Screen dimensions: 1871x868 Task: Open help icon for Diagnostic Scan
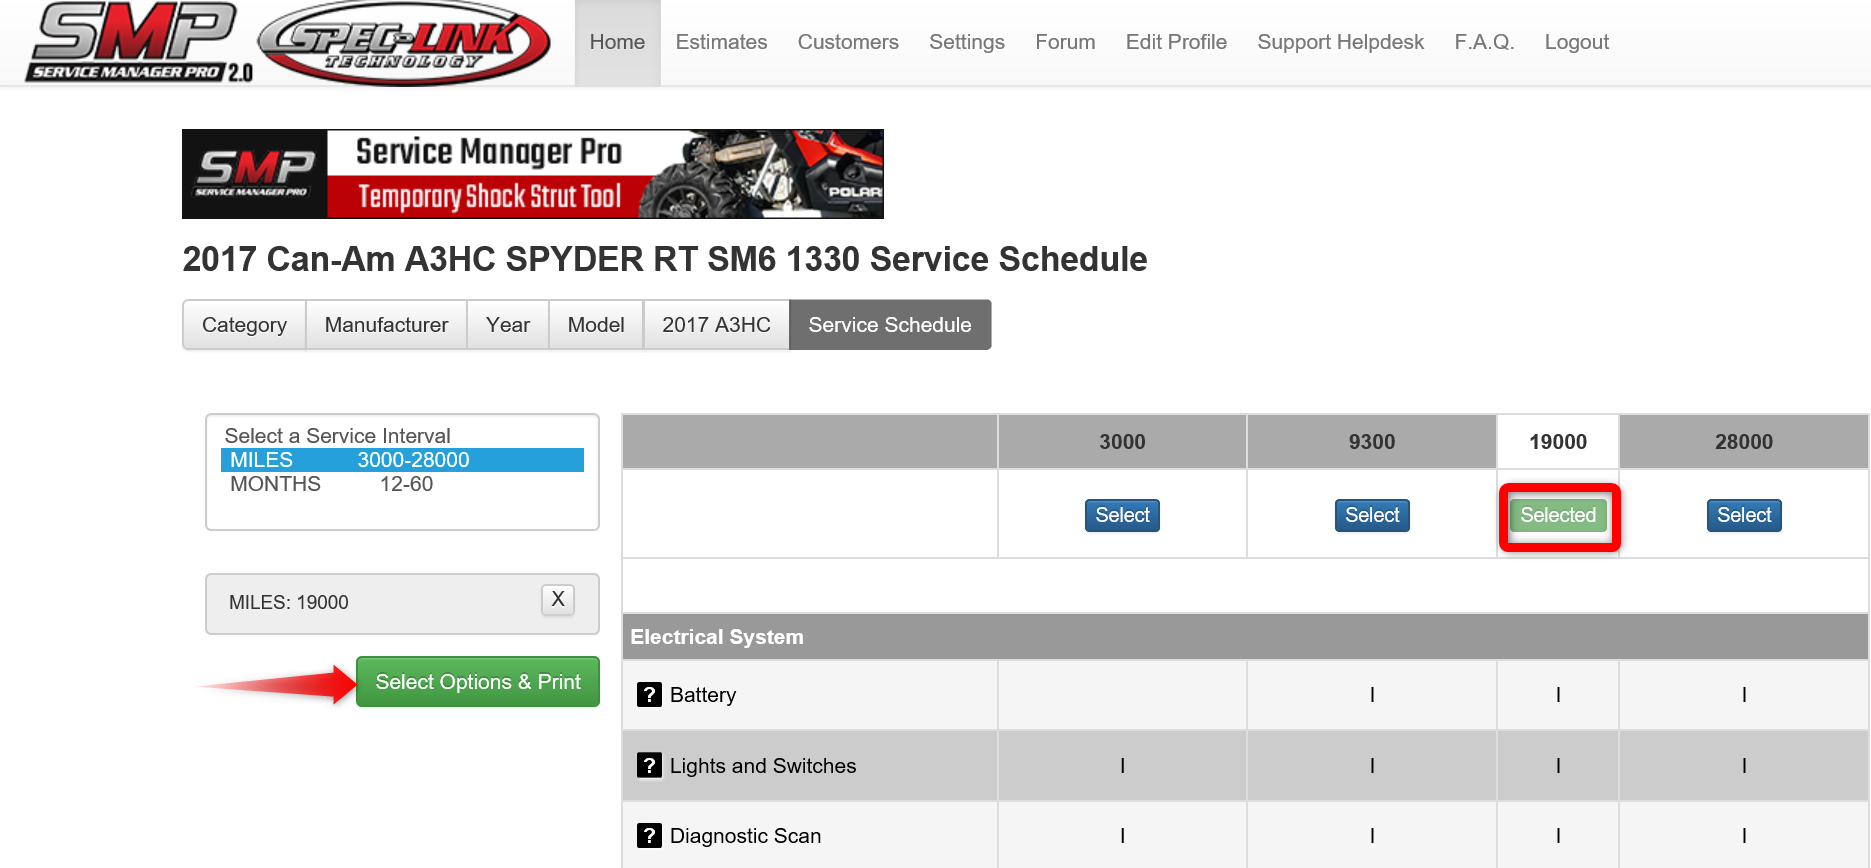(649, 835)
